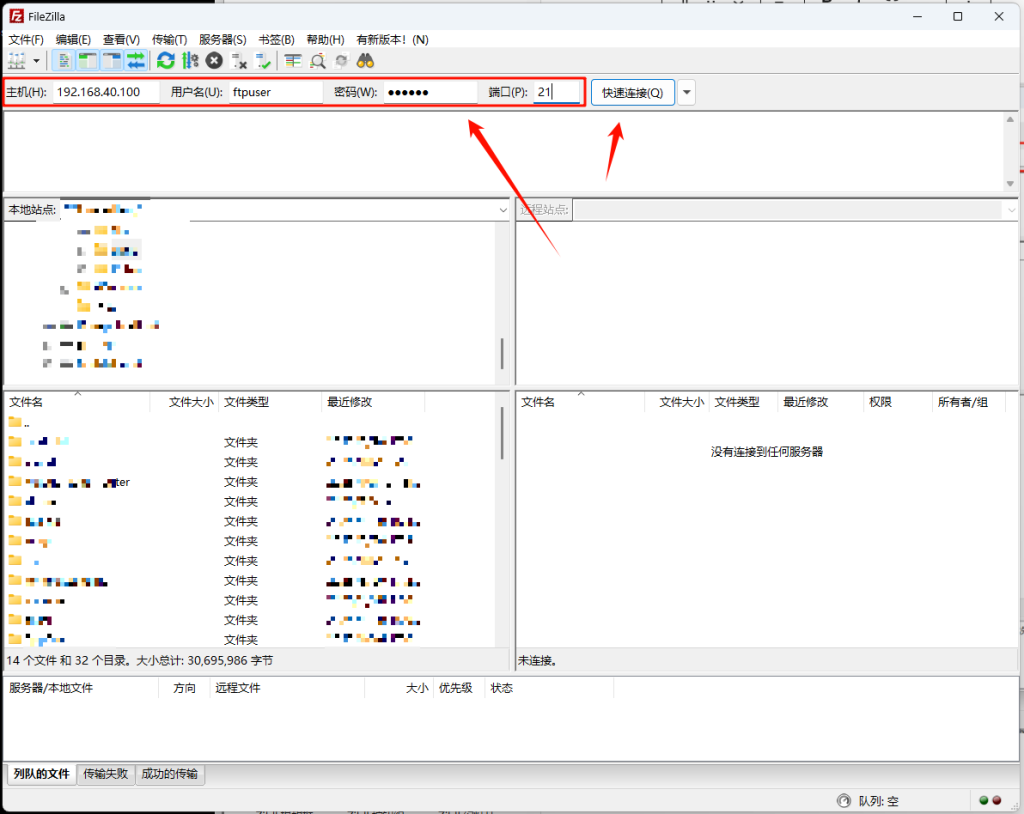Toggle the transfer queue panel

click(137, 61)
